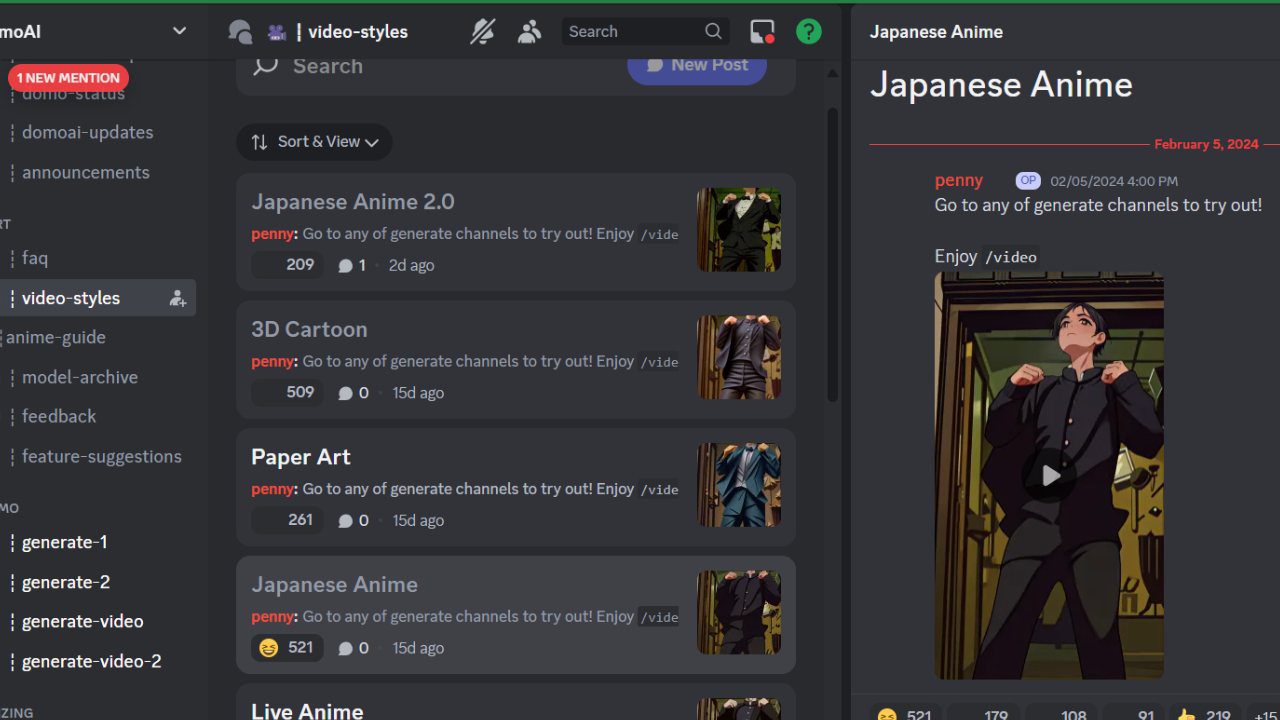Screen dimensions: 1280x720
Task: Click the 261 reaction on Paper Art
Action: coord(287,520)
